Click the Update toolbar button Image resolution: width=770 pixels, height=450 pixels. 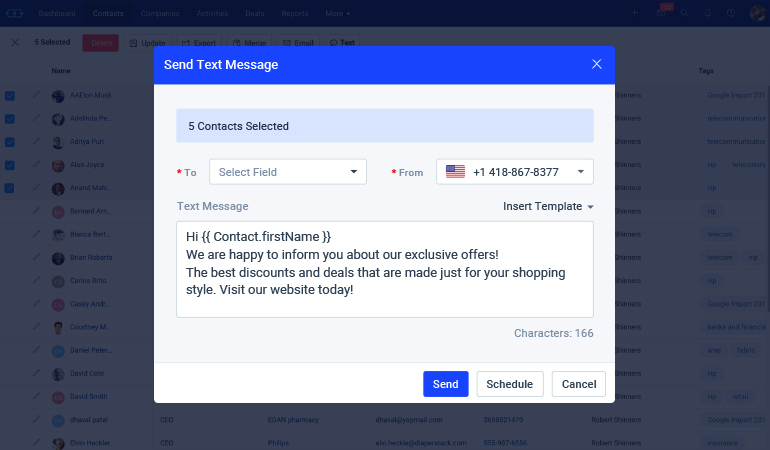click(x=148, y=43)
